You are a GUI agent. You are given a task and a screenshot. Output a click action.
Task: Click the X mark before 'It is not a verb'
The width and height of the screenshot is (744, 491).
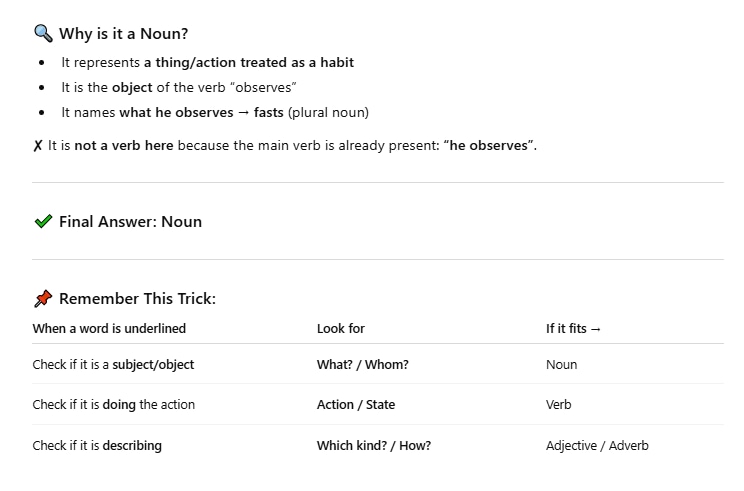[38, 146]
